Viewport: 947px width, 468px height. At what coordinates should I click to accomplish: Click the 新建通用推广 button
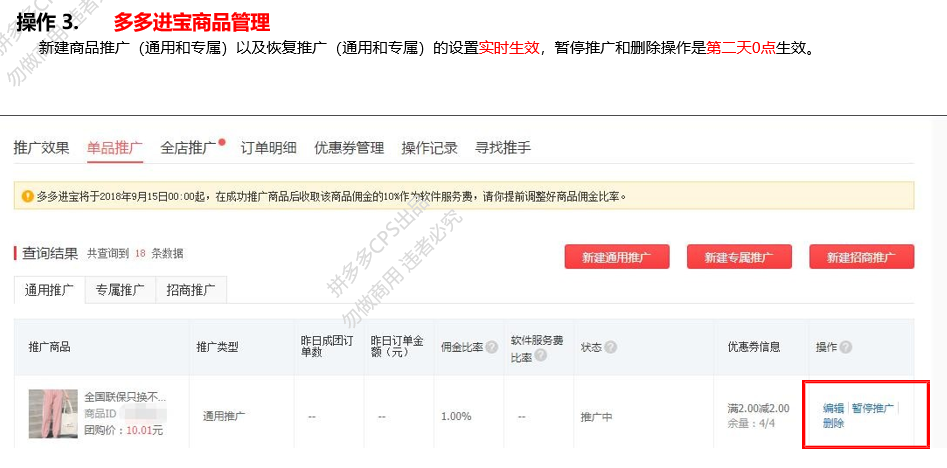617,257
